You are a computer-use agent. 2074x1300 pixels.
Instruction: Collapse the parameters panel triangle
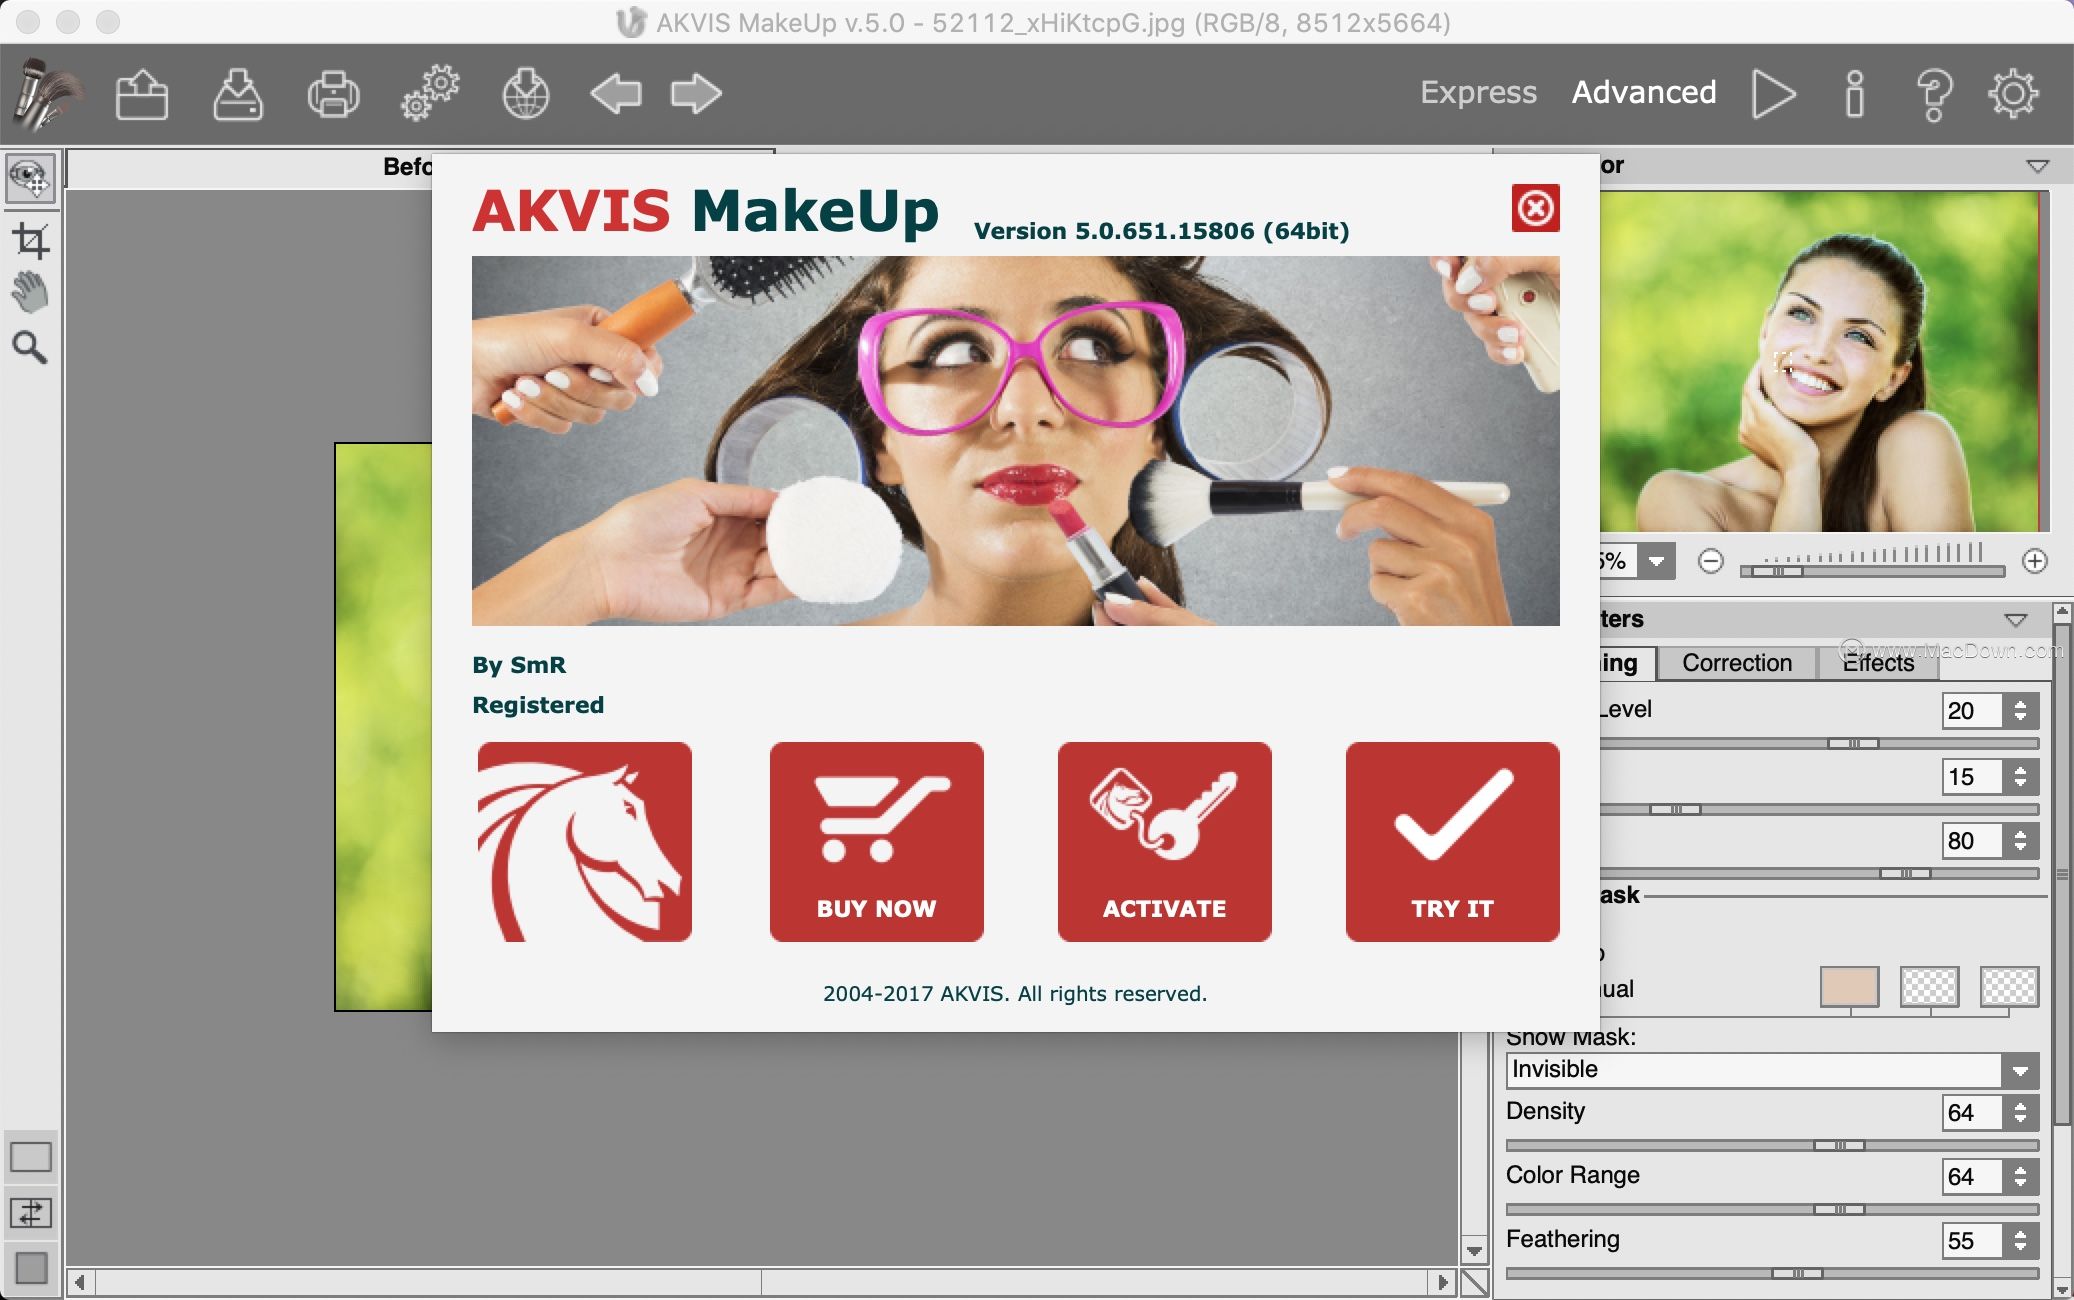coord(2016,620)
